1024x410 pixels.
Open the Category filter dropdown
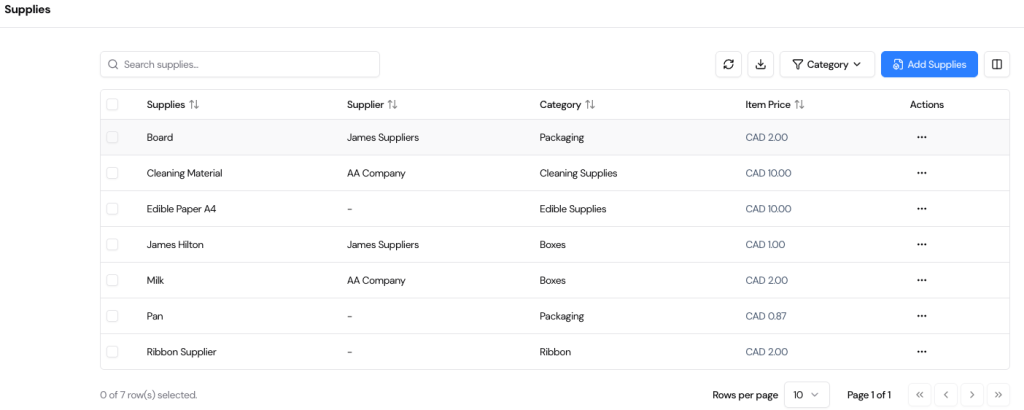827,65
